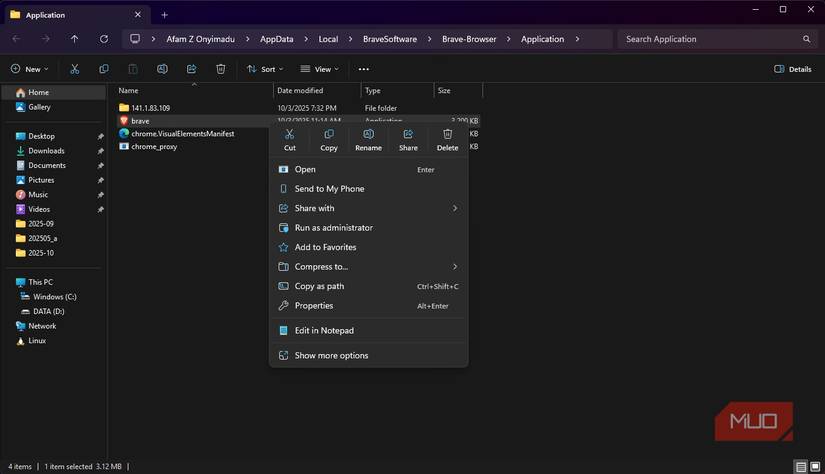Navigate to Brave-Browser breadcrumb

point(469,39)
